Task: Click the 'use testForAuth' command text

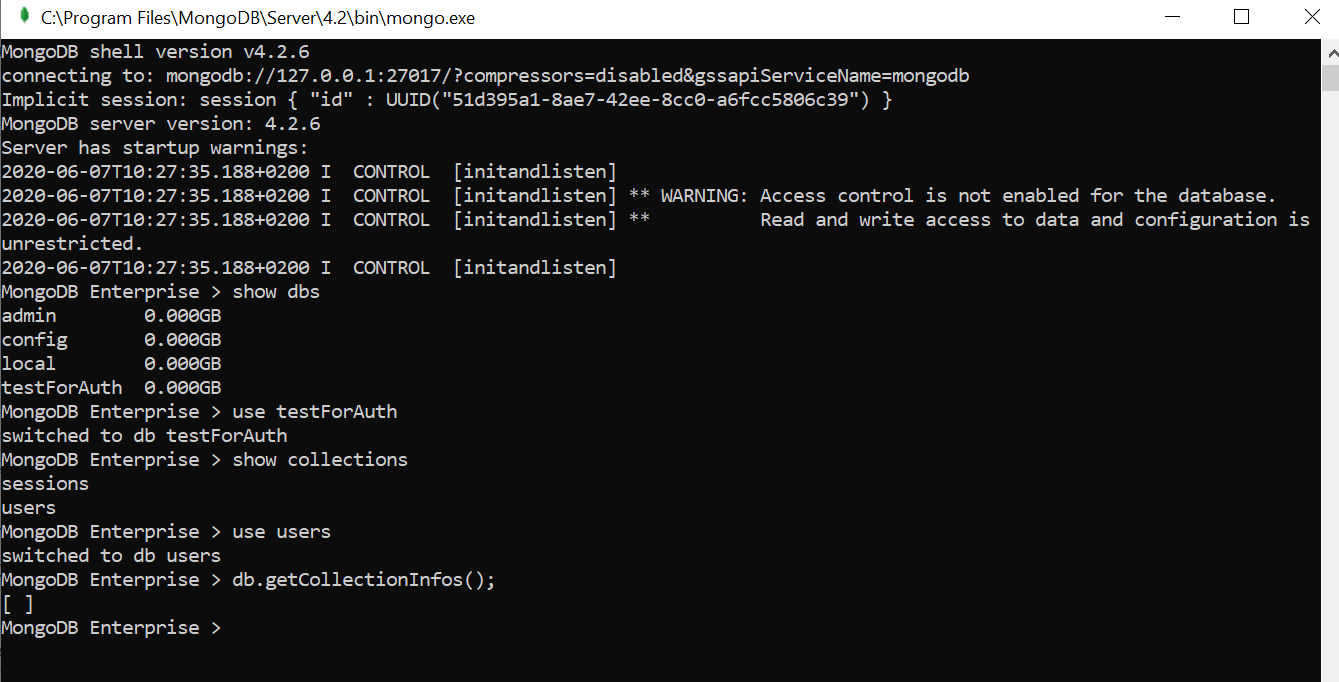Action: tap(315, 412)
